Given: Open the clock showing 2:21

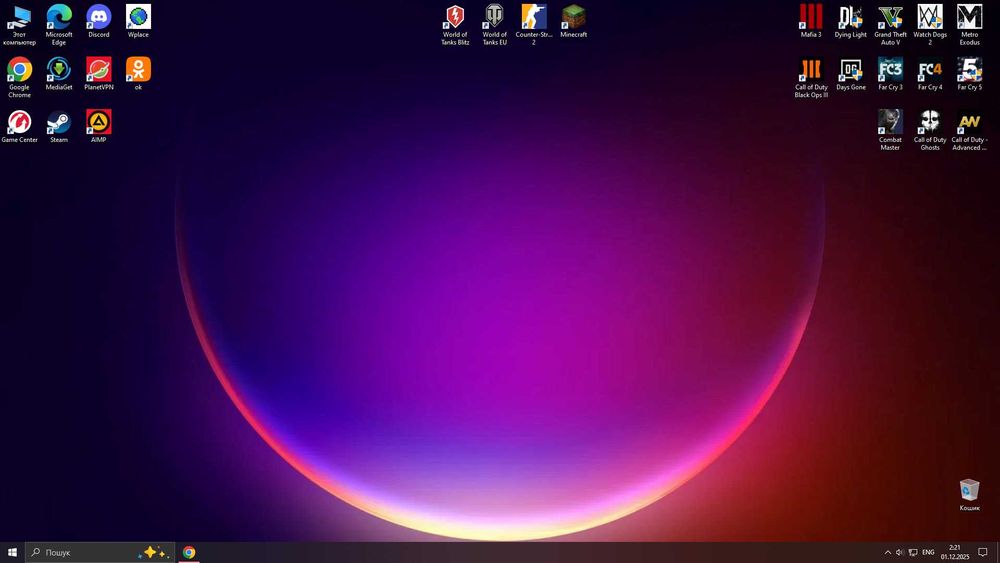Looking at the screenshot, I should [955, 552].
